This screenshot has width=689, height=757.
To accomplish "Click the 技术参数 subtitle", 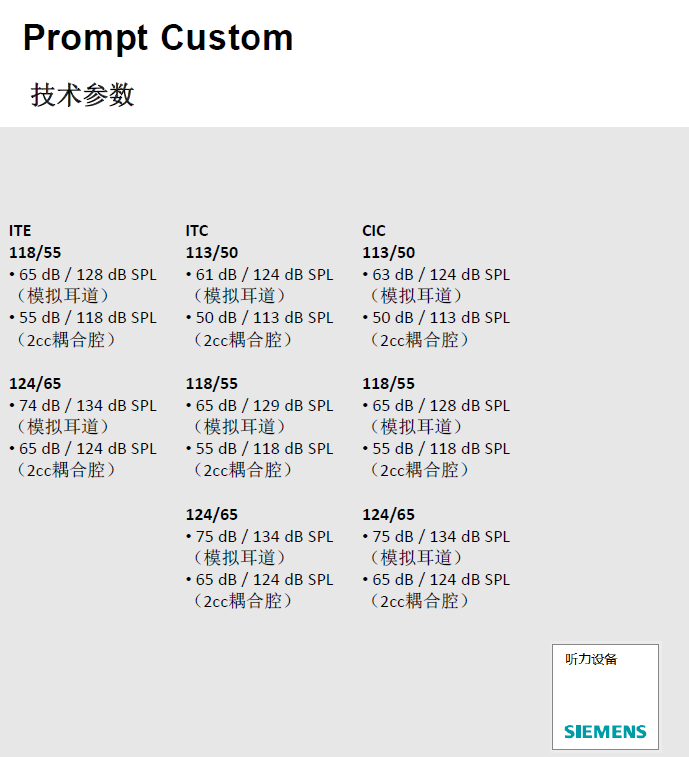I will 82,95.
